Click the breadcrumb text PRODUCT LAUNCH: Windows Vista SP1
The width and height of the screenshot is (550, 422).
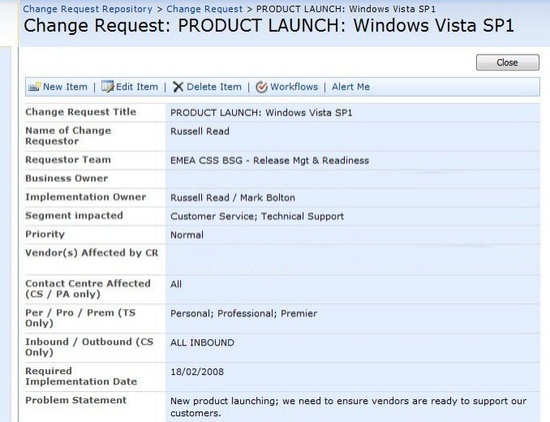[x=346, y=9]
